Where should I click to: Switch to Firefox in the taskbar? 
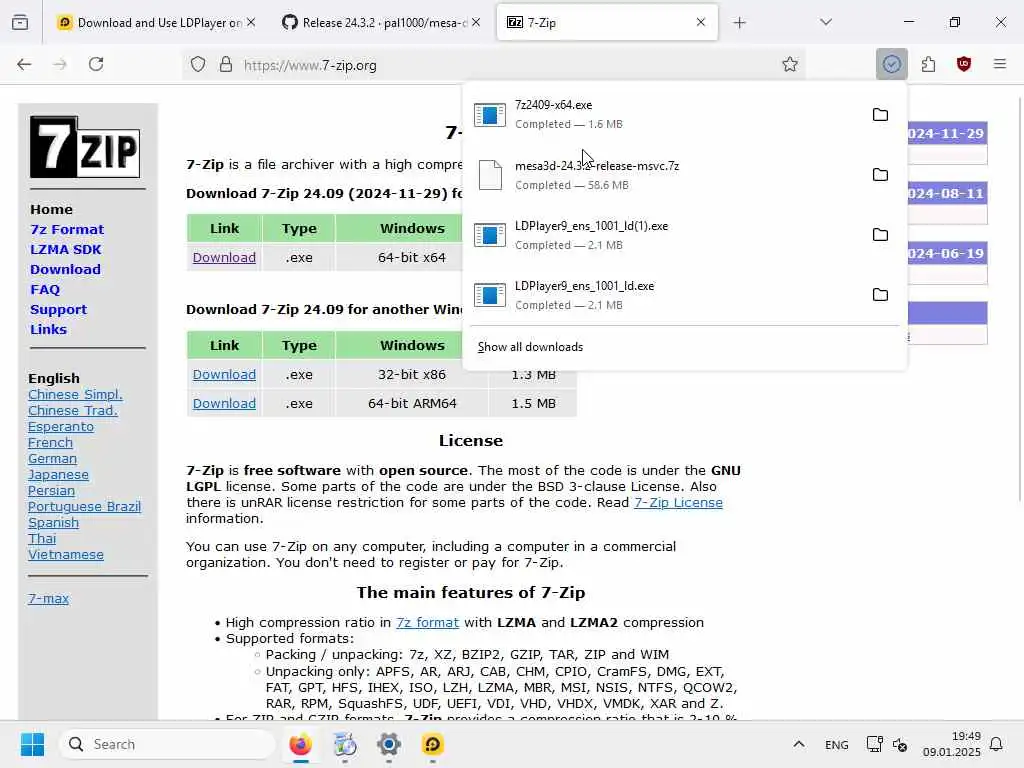click(300, 744)
